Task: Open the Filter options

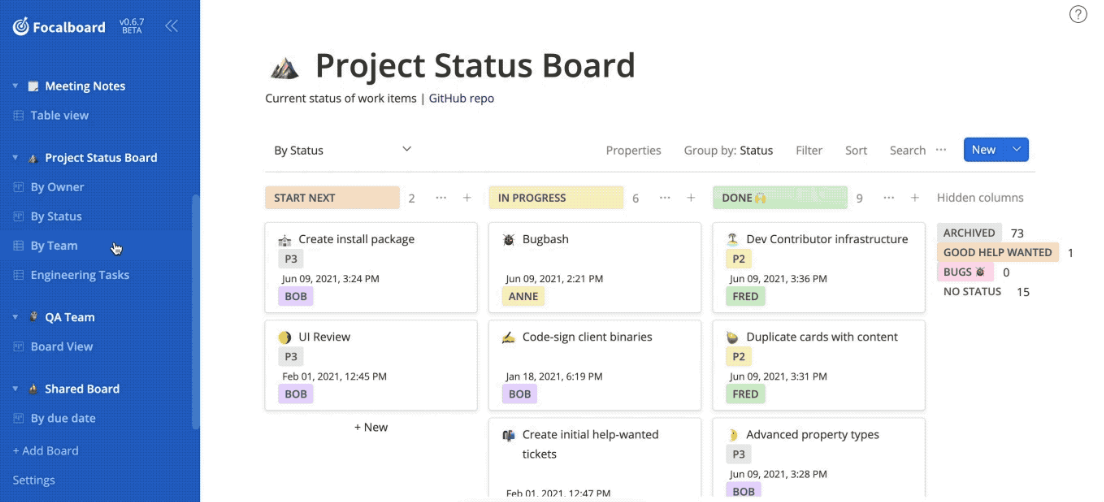Action: click(x=809, y=150)
